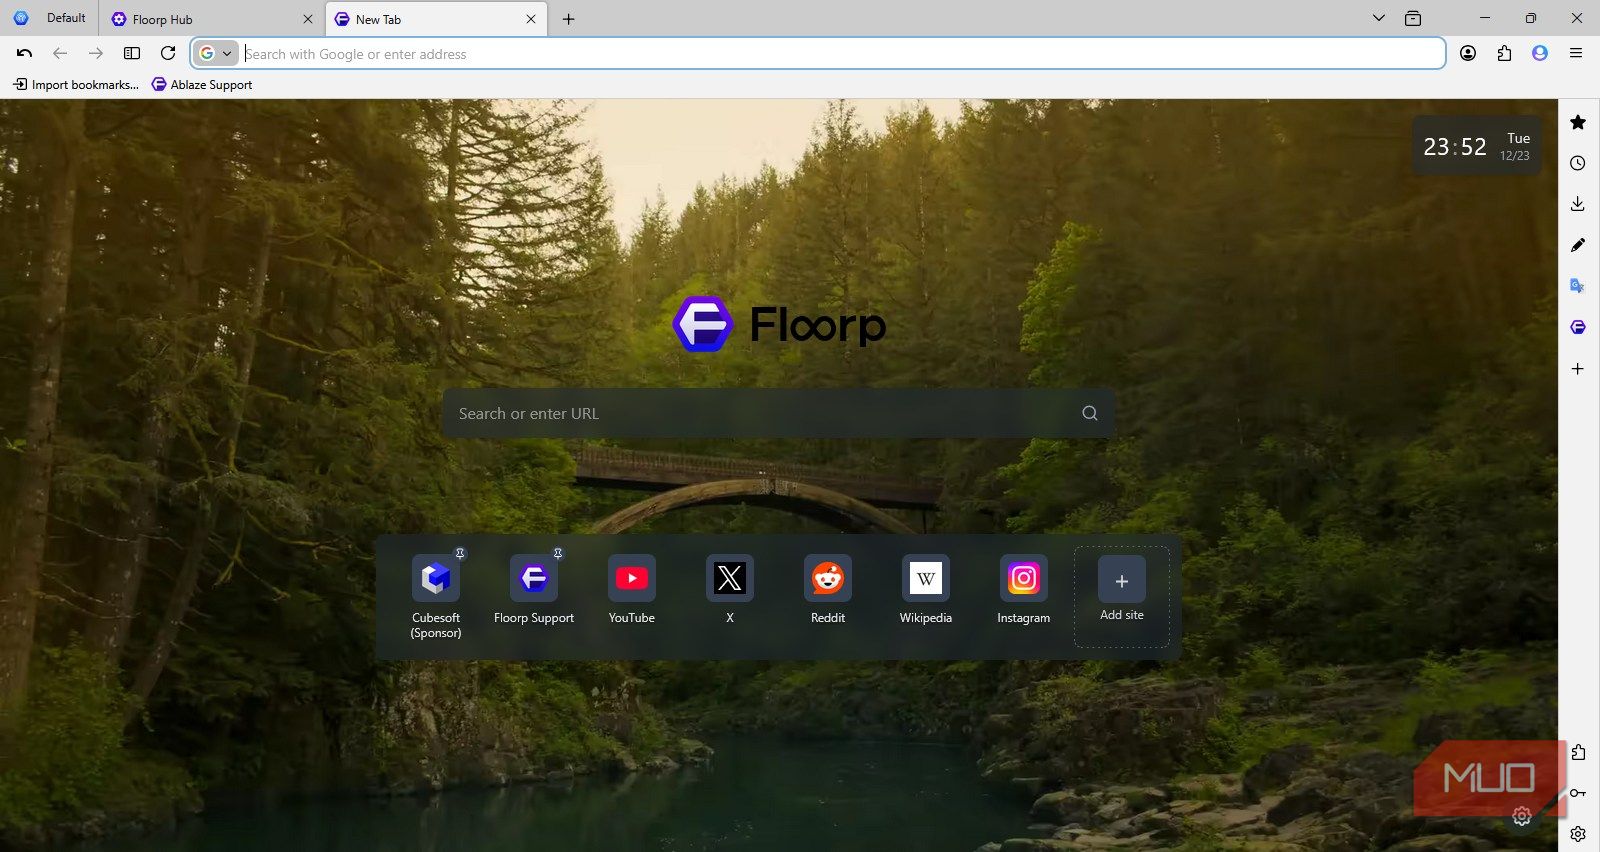Go back one page
This screenshot has height=852, width=1600.
coord(60,54)
